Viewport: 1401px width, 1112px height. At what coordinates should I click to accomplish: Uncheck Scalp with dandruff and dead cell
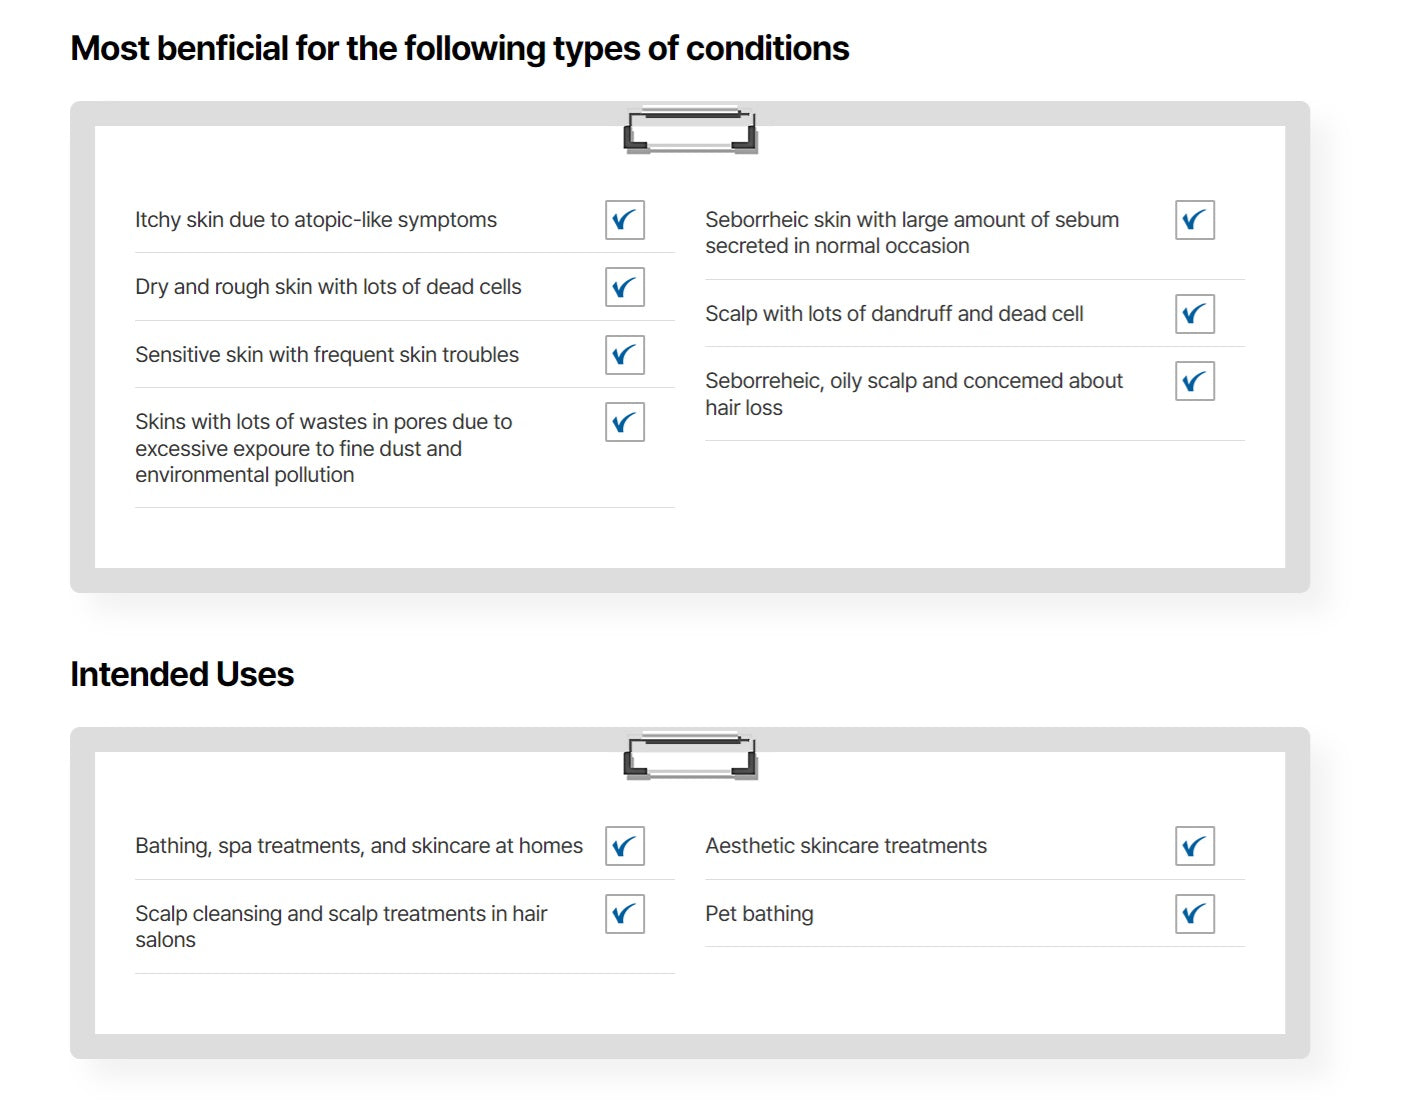(1195, 314)
